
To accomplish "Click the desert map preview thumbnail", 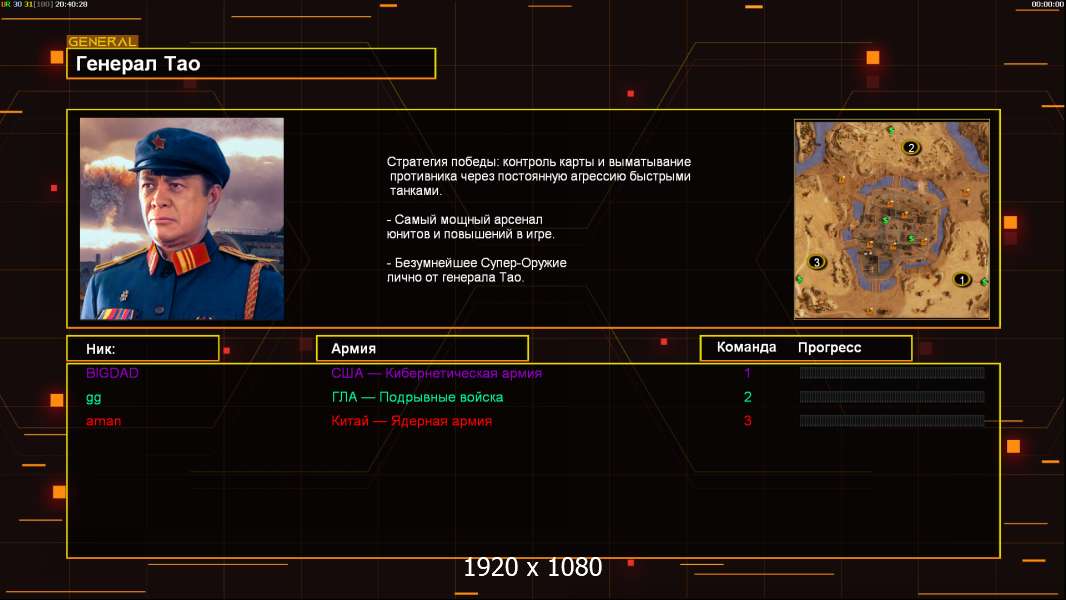I will coord(891,219).
